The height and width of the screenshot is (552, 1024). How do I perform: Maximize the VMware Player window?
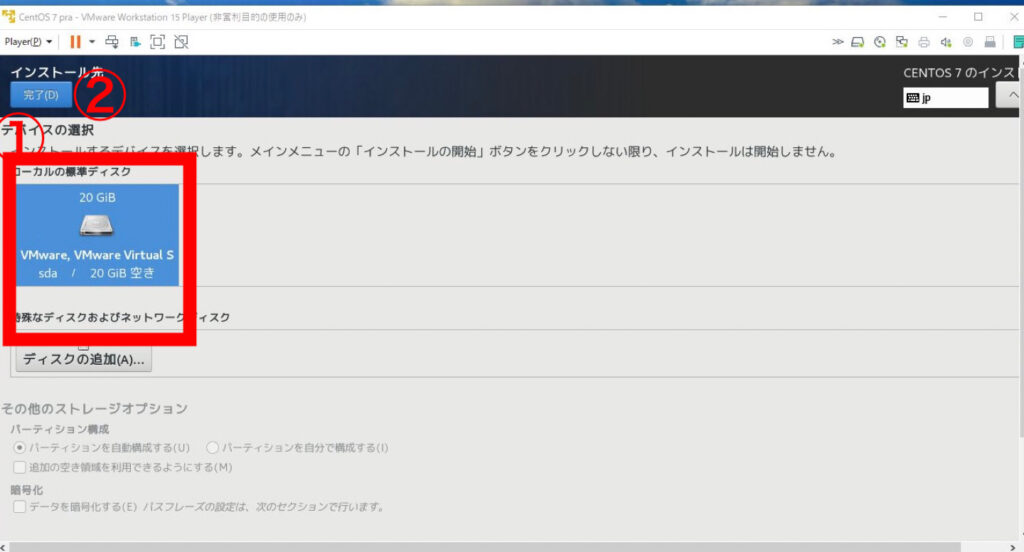pyautogui.click(x=978, y=17)
